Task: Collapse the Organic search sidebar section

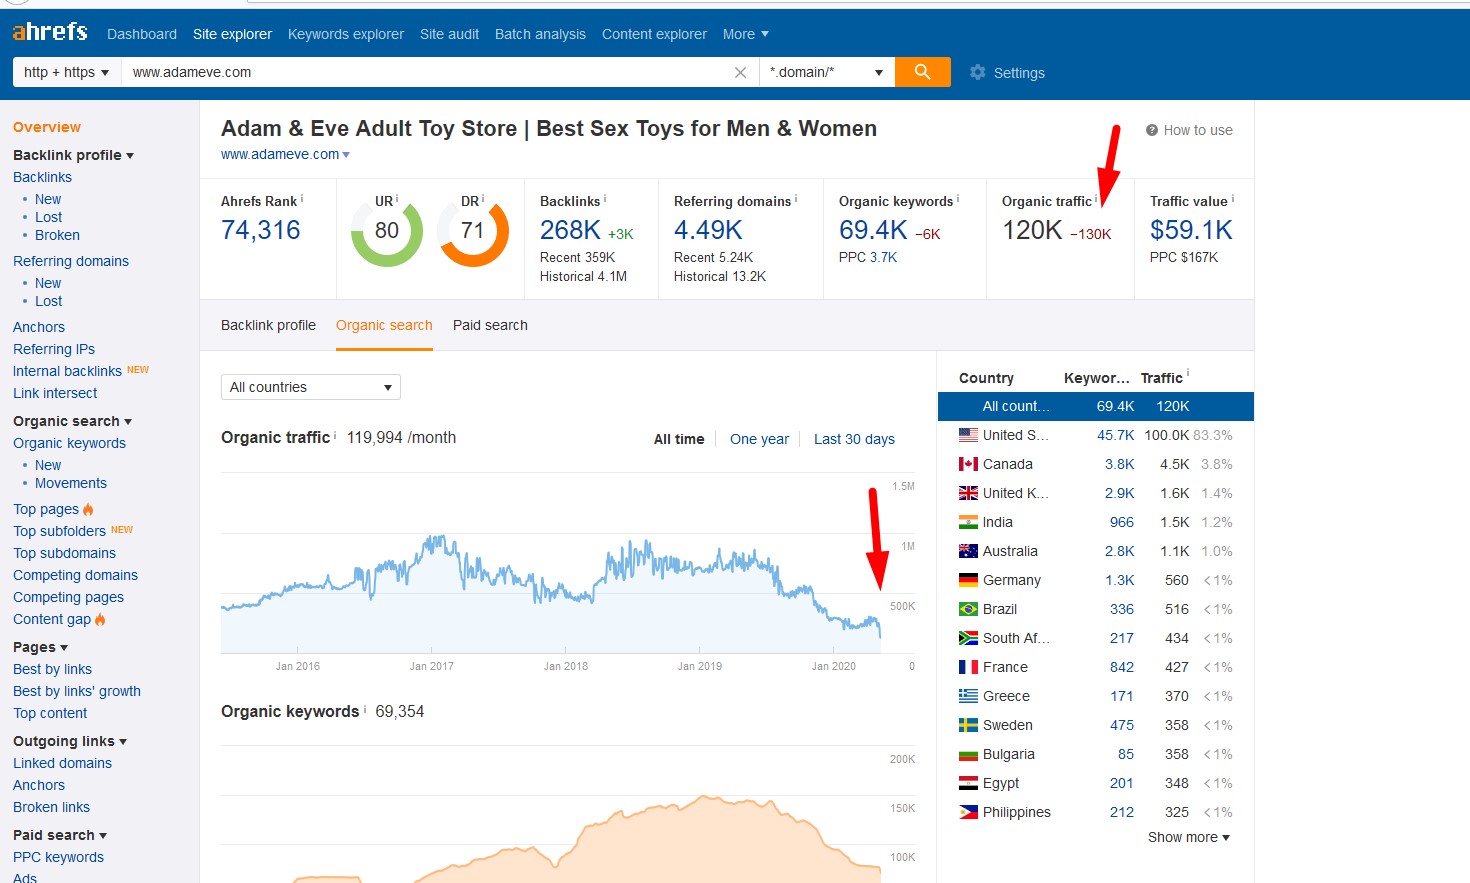Action: pos(72,421)
